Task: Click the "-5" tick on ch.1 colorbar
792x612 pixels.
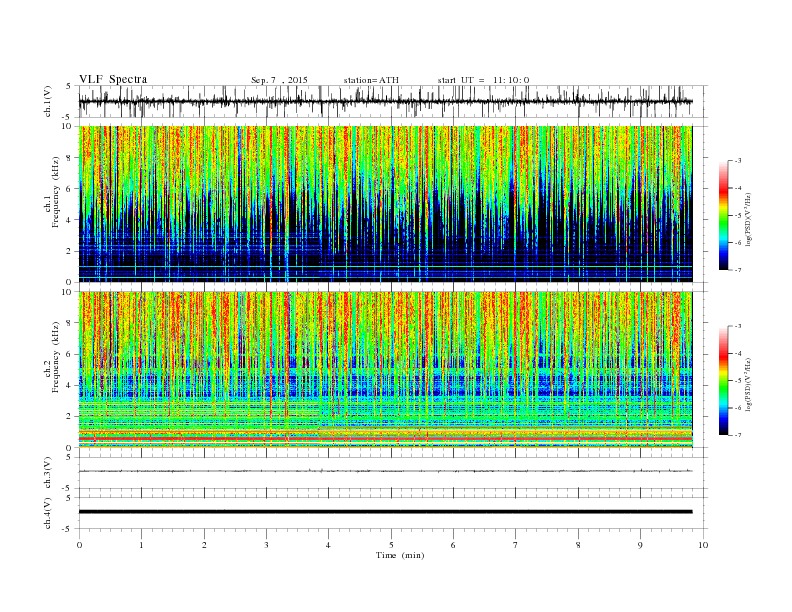Action: pyautogui.click(x=738, y=216)
